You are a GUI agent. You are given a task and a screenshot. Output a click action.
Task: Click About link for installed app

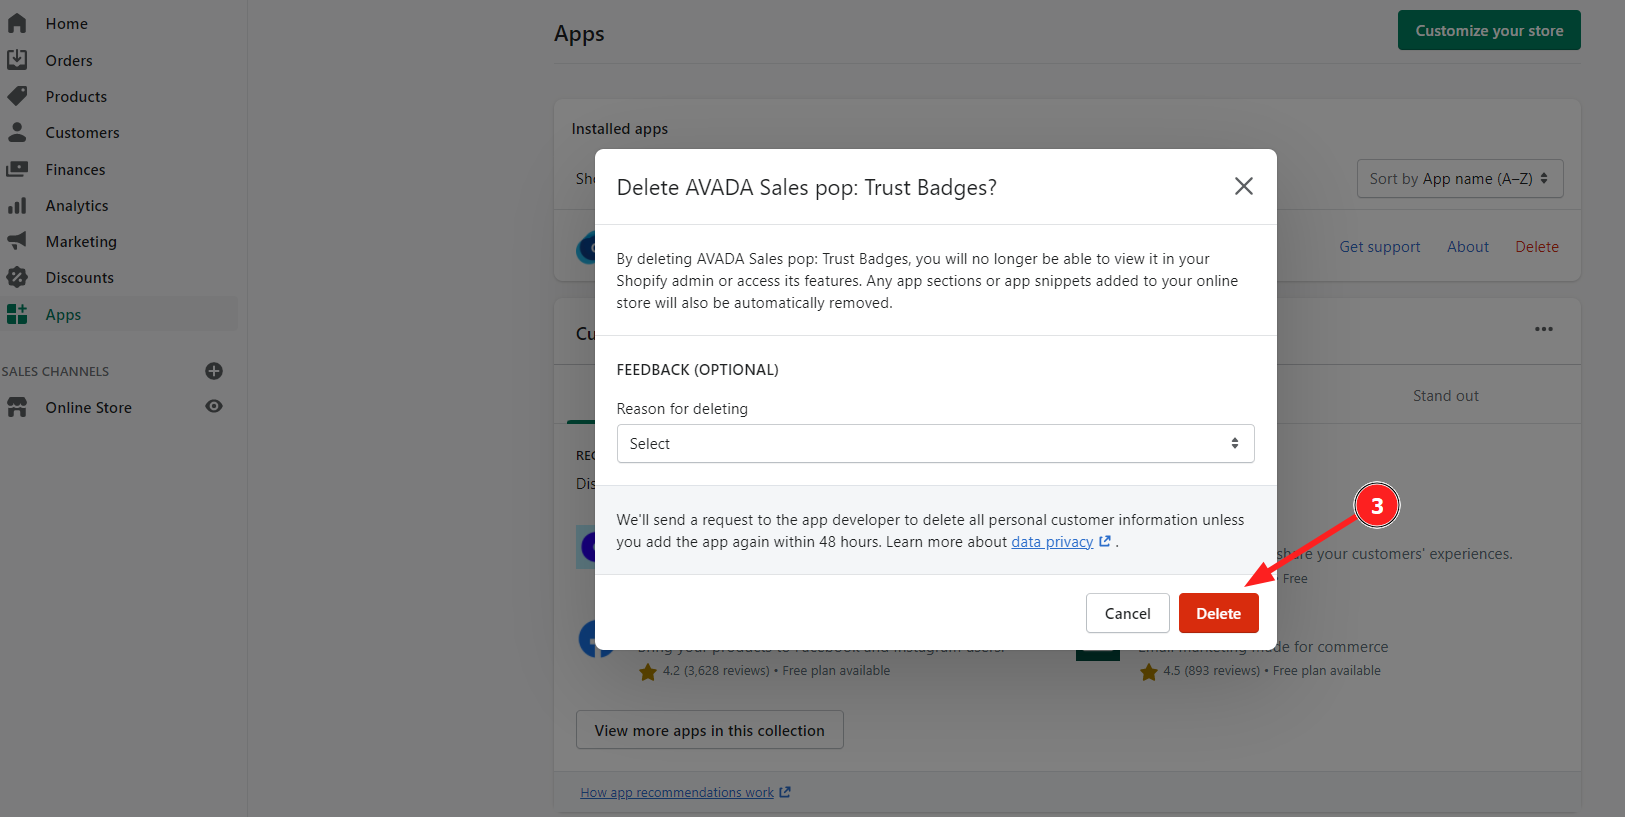1467,246
